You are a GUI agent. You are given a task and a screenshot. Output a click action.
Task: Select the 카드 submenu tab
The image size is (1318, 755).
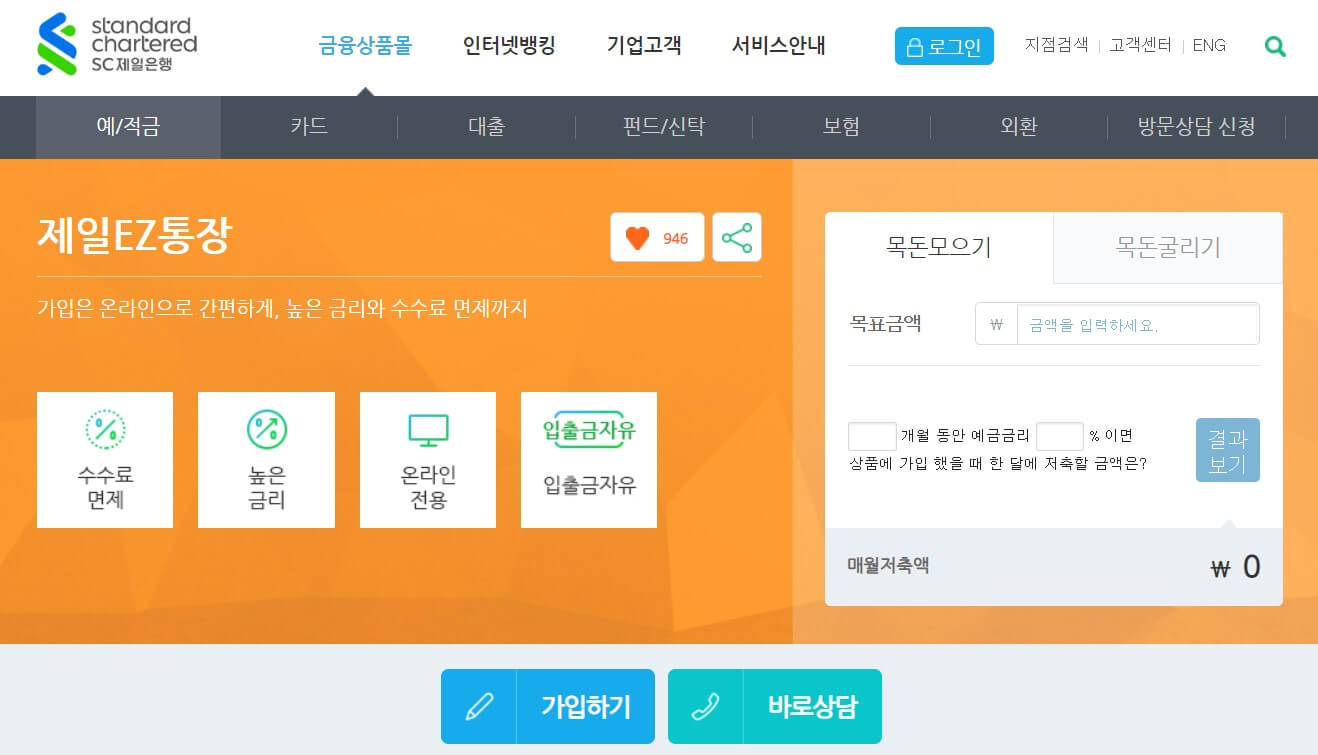point(309,127)
